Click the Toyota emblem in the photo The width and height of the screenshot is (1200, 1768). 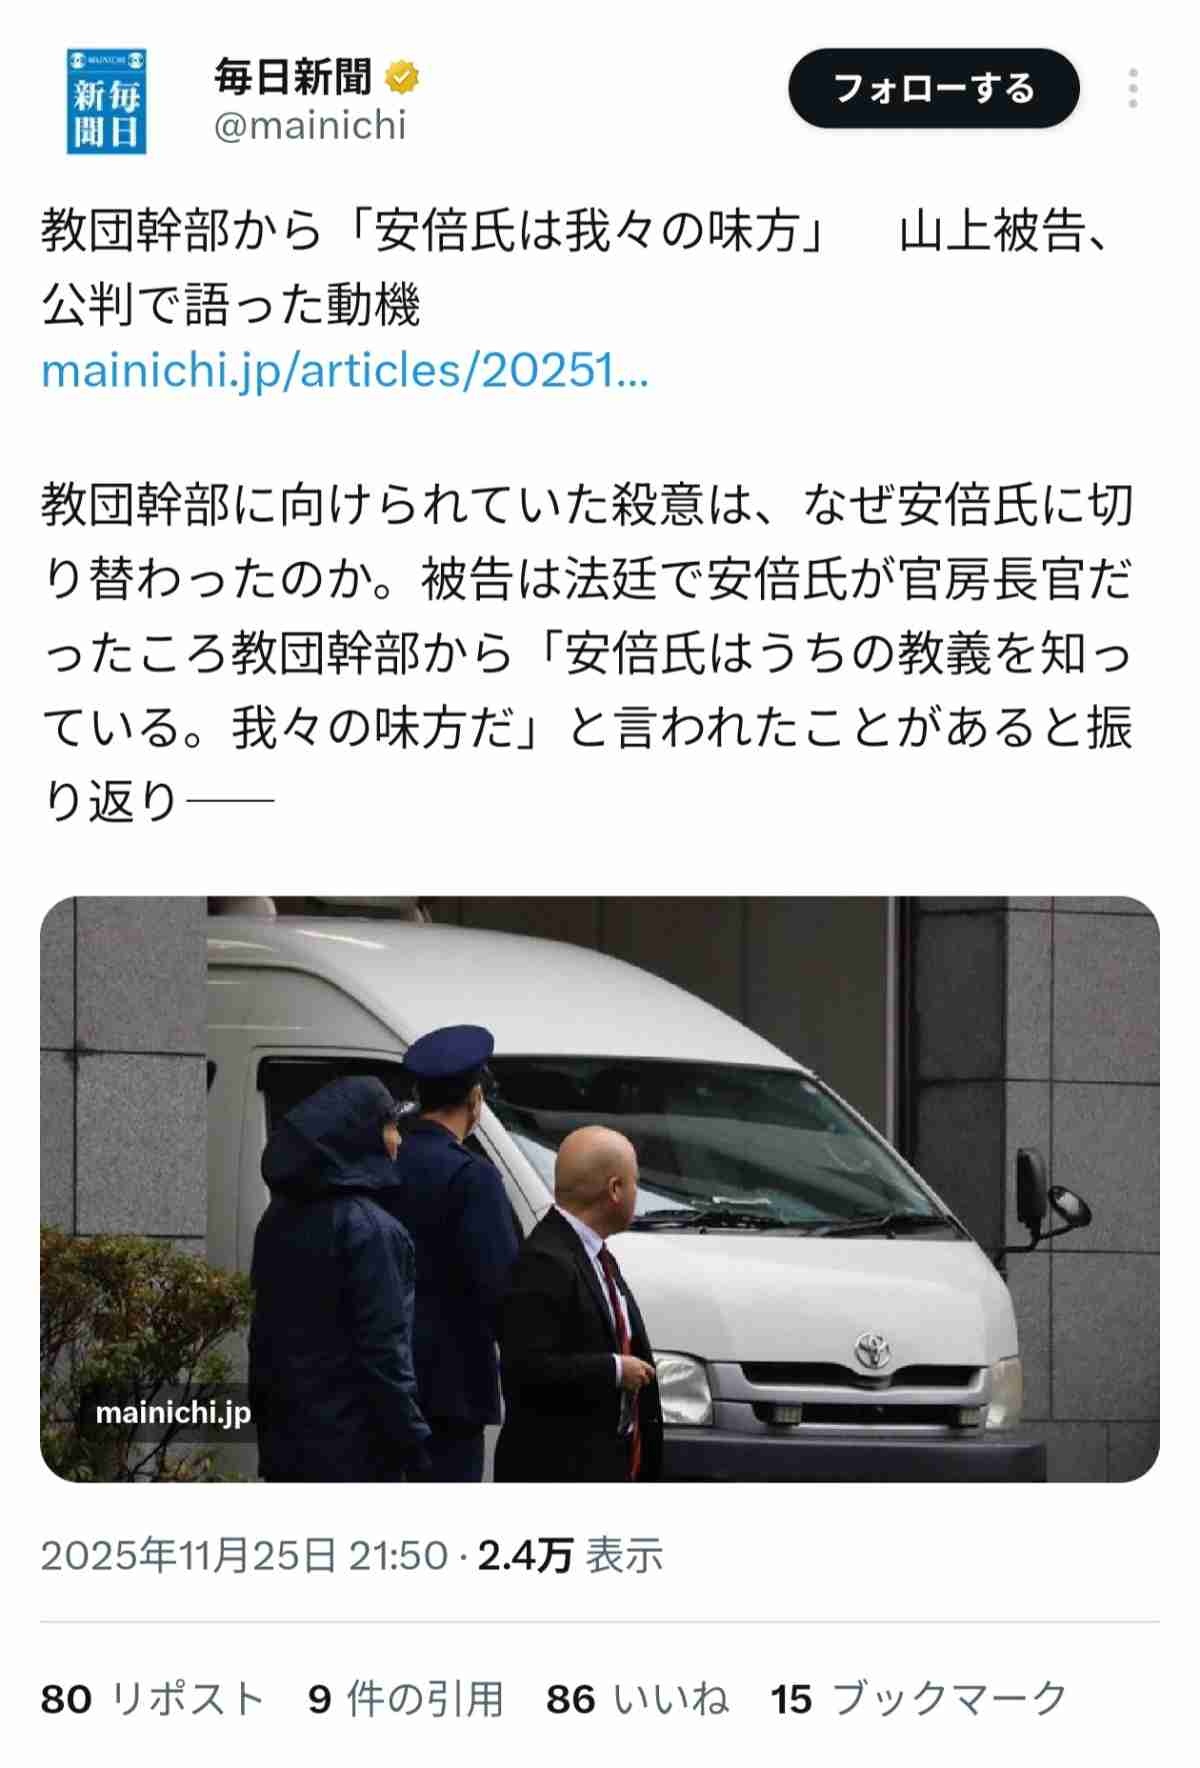coord(872,1351)
